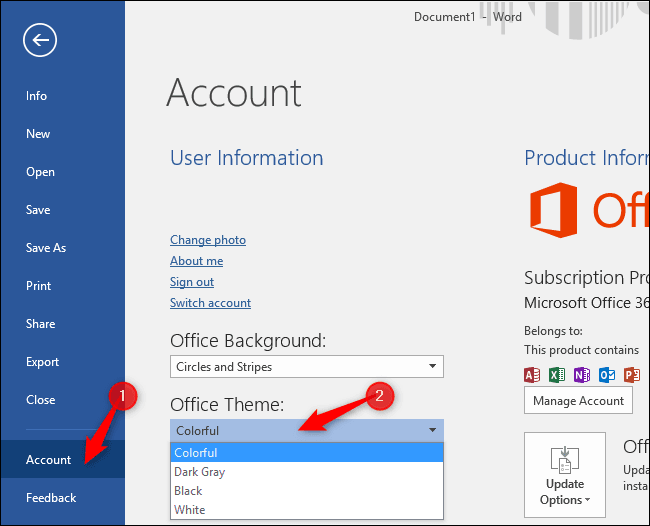Click the Access app icon
The width and height of the screenshot is (650, 526).
pos(532,375)
